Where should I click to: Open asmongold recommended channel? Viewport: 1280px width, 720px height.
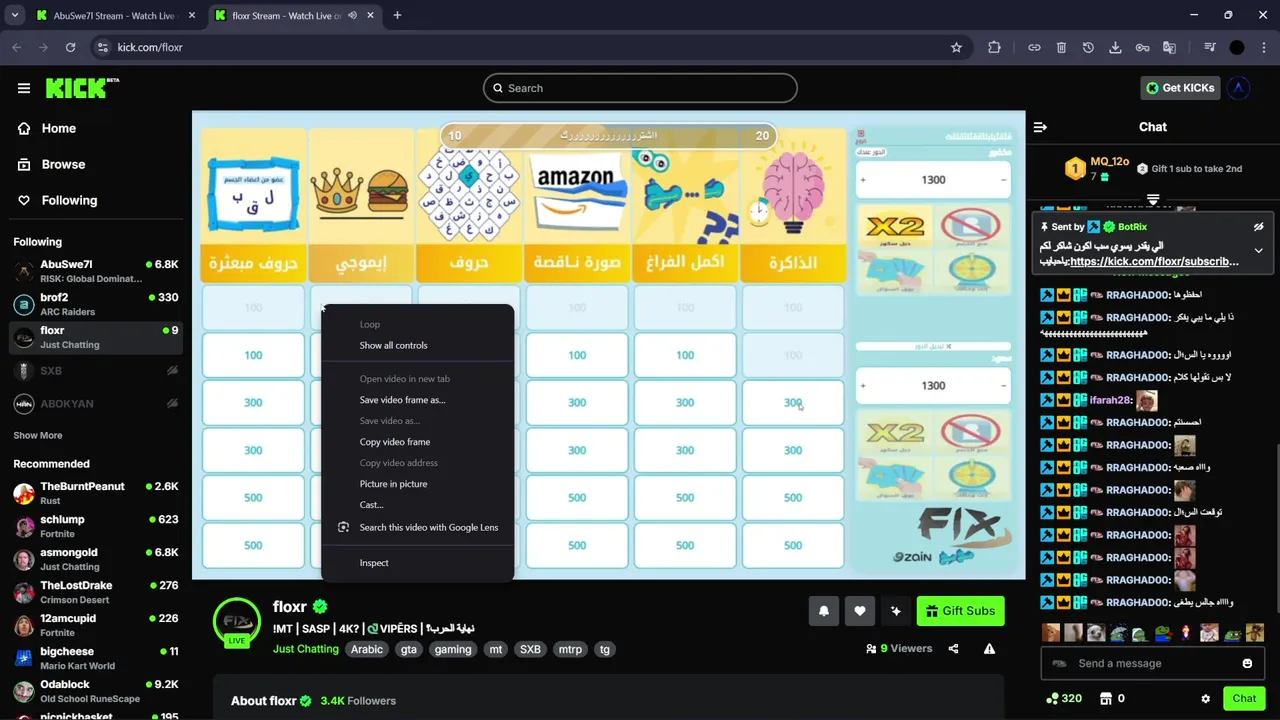pyautogui.click(x=95, y=559)
